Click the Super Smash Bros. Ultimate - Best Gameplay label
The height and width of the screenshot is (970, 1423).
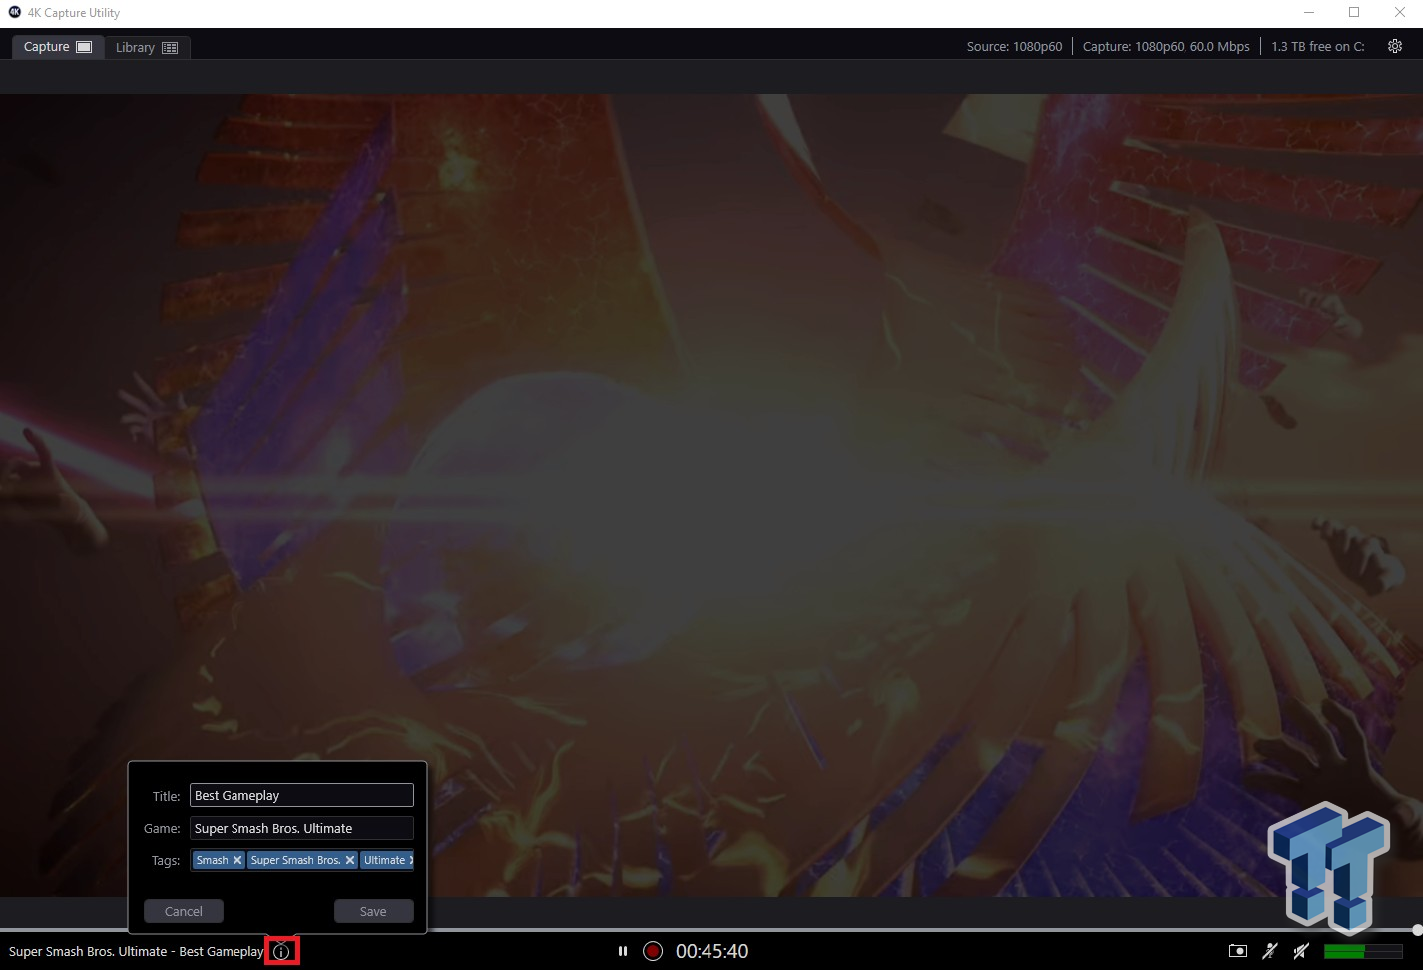pos(136,951)
